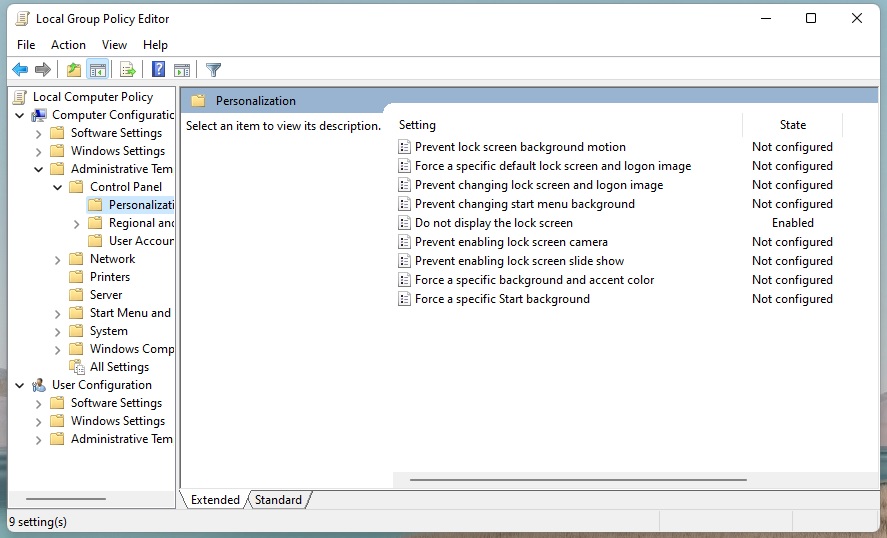Switch to the Standard tab
This screenshot has width=887, height=538.
[278, 500]
